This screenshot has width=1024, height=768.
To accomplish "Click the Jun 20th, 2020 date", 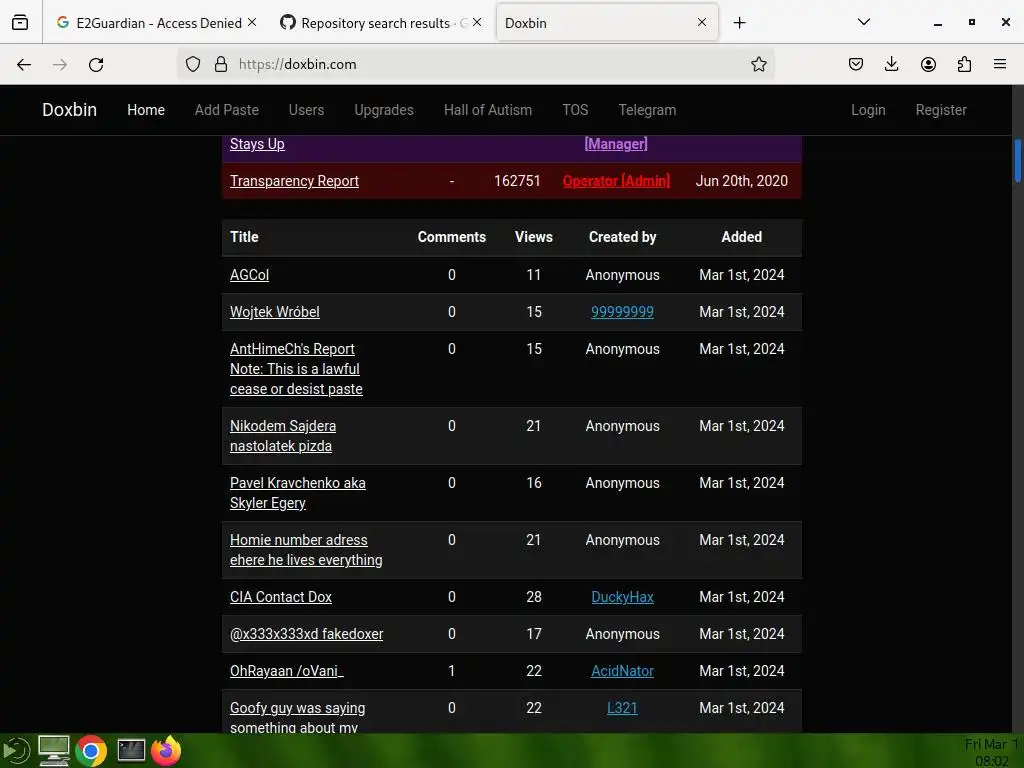I will tap(741, 181).
